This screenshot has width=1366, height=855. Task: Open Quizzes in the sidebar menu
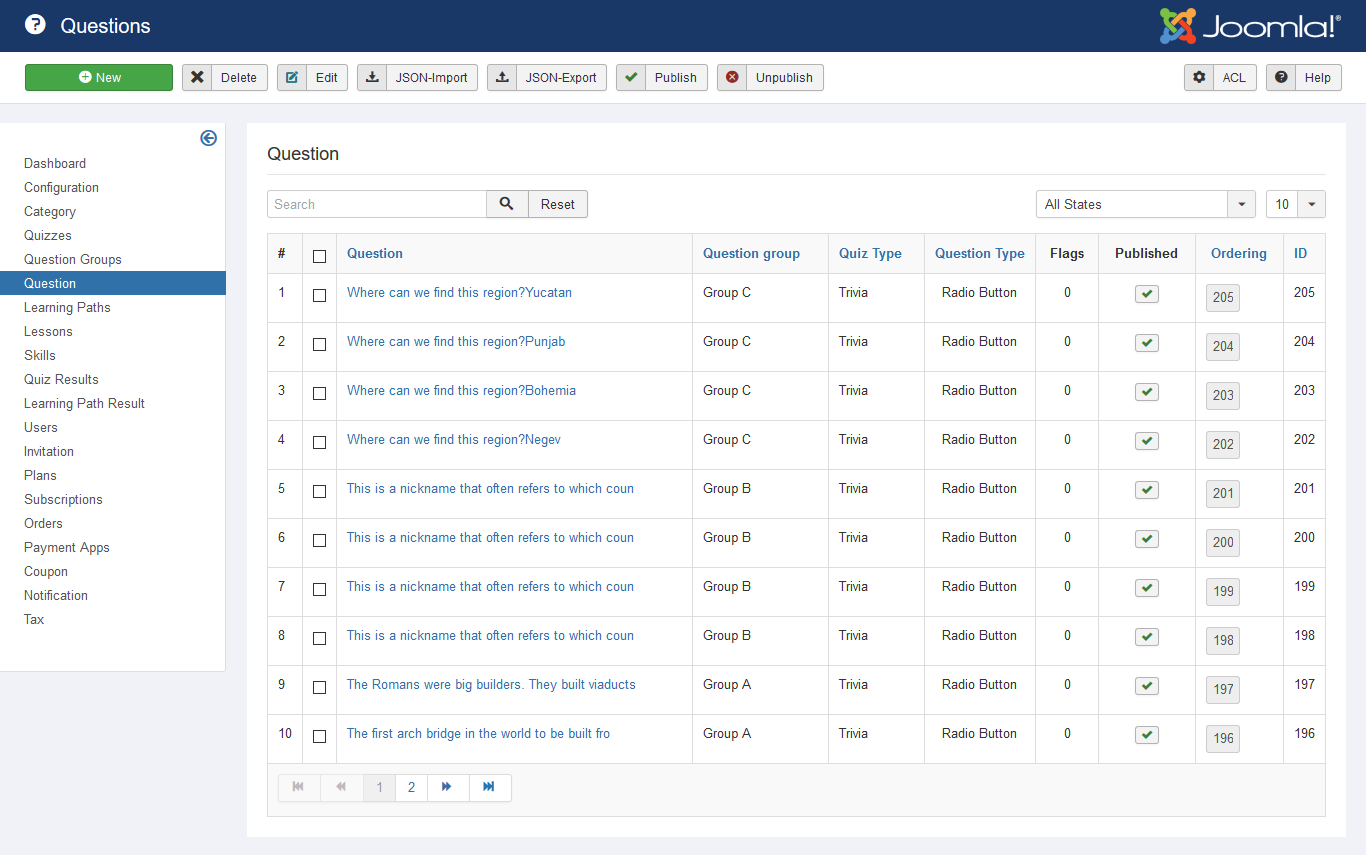point(48,236)
